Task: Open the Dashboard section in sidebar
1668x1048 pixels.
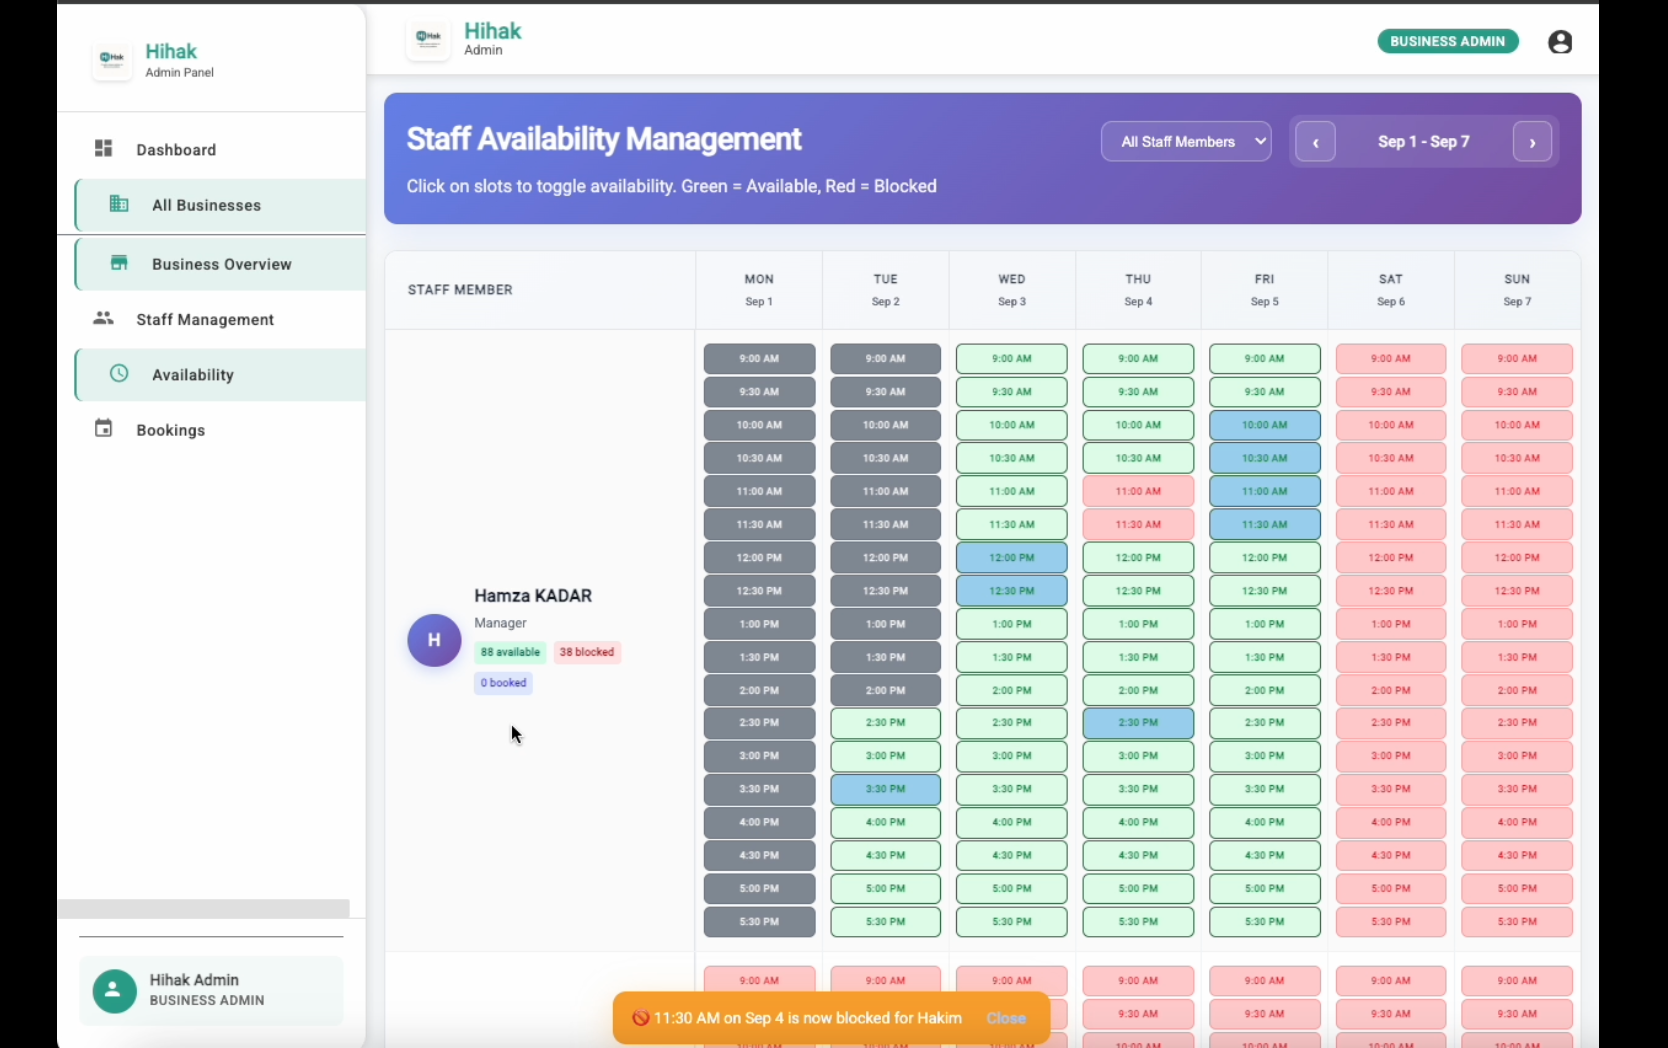Action: 176,149
